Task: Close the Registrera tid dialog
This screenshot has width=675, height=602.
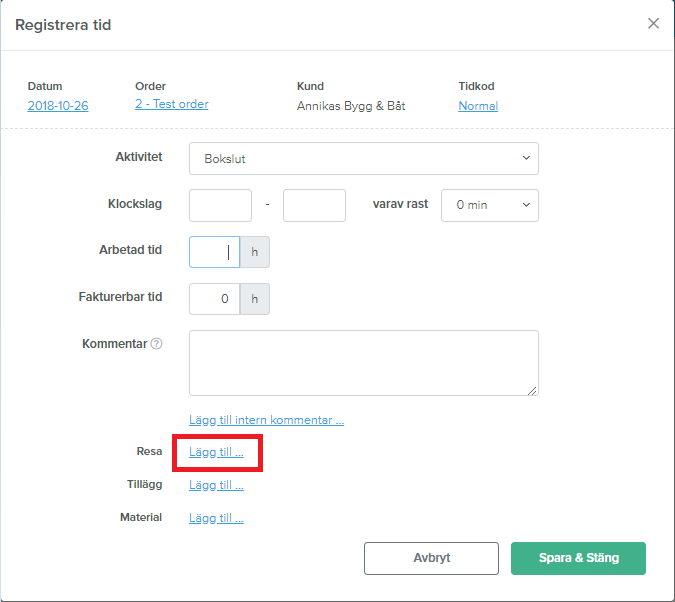Action: coord(653,24)
